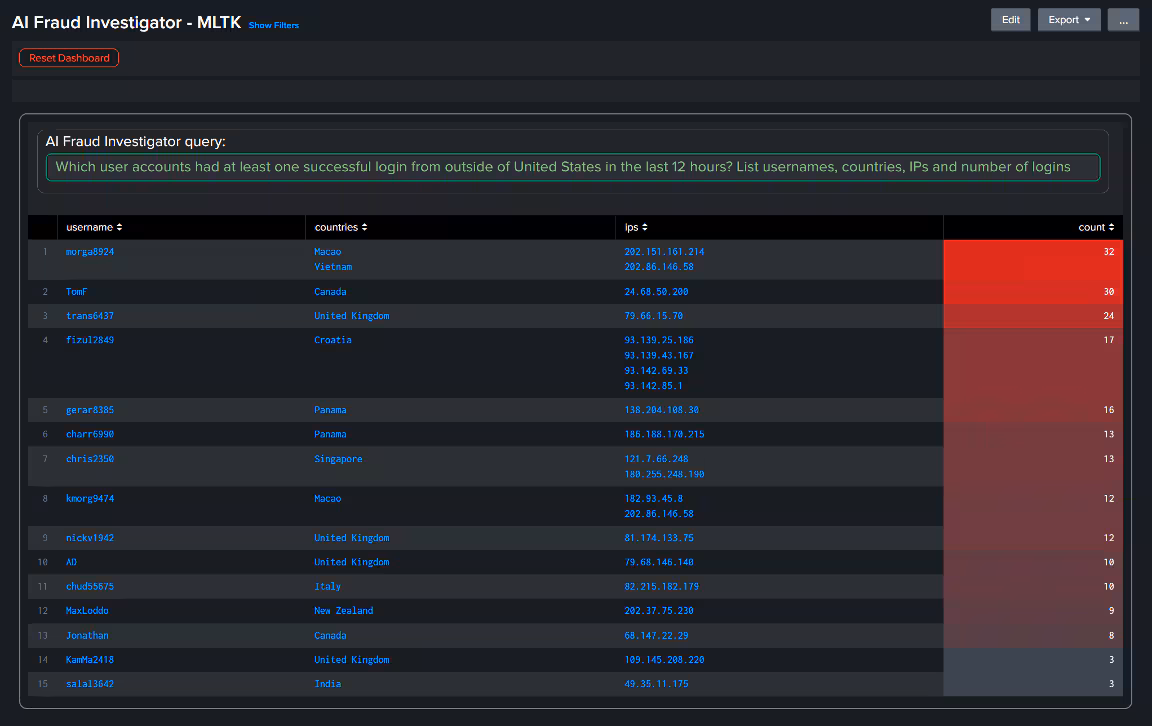
Task: Focus the AI Fraud Investigator query field
Action: pos(572,167)
